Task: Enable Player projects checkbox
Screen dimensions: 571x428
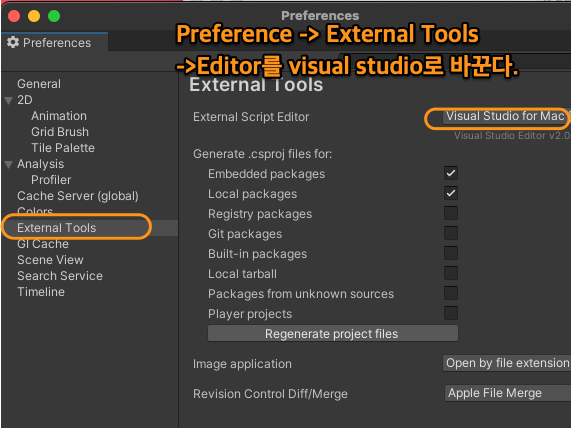Action: click(x=451, y=314)
